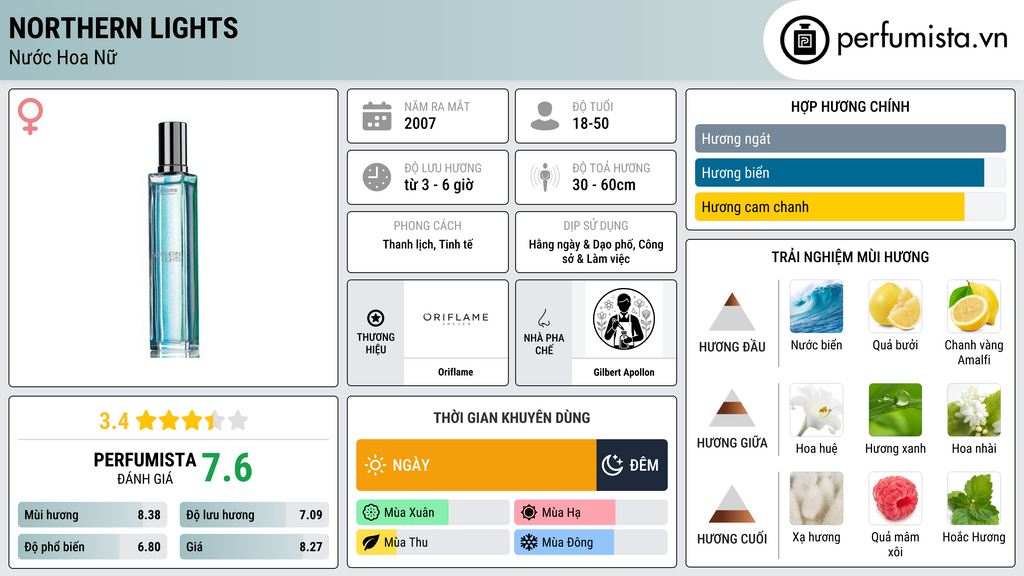The width and height of the screenshot is (1024, 576).
Task: Click the leaf icon for Mùa Thu
Action: click(x=371, y=542)
